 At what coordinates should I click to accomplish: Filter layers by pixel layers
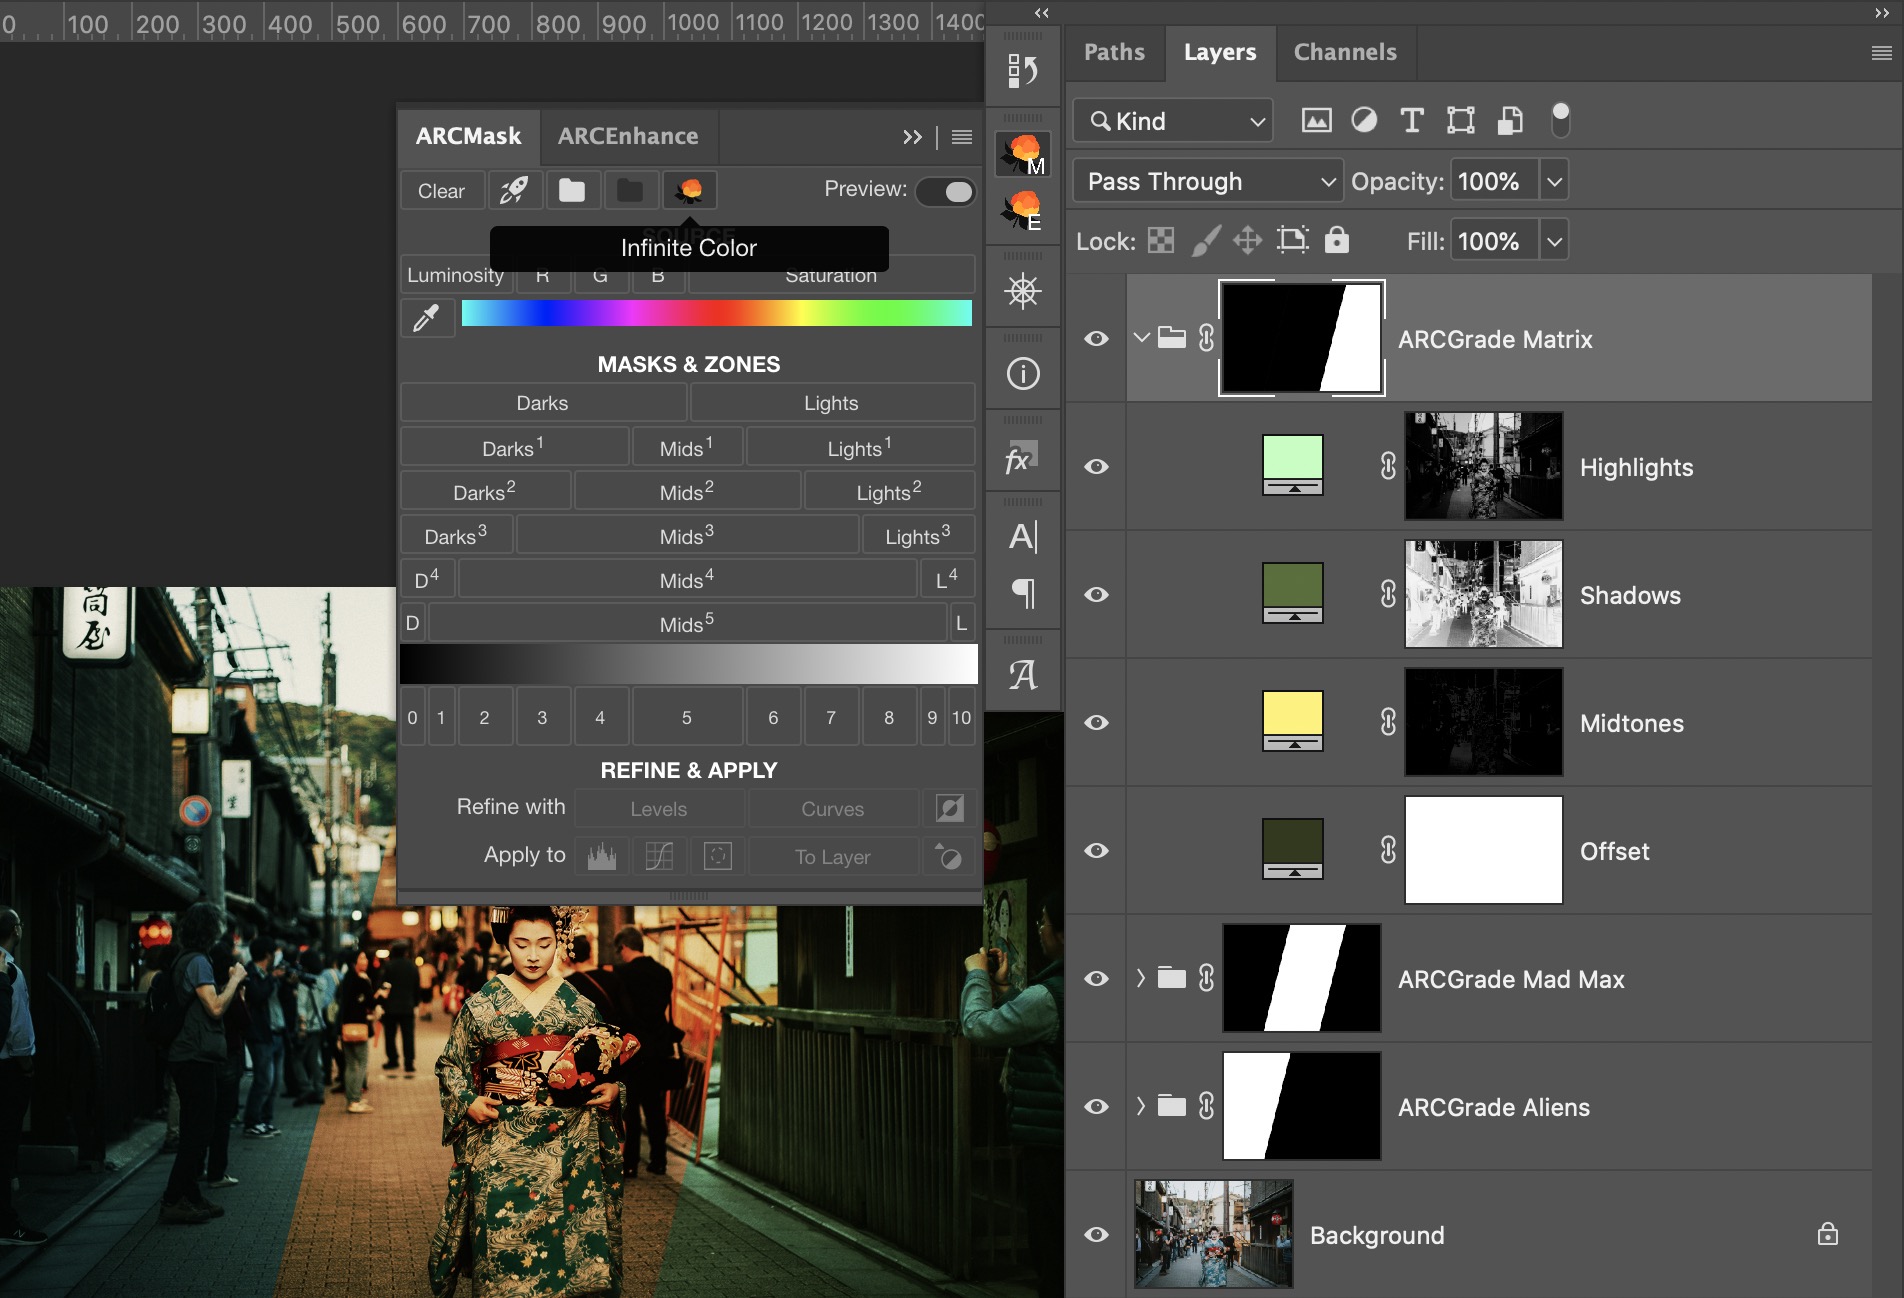click(1316, 121)
